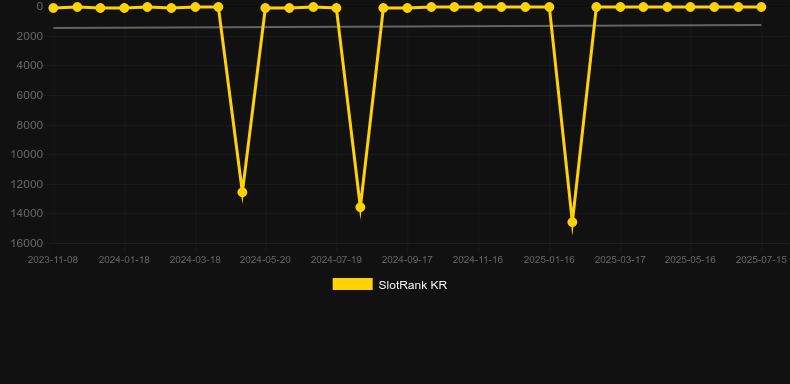790x384 pixels.
Task: Click the data point above 2024-11-16
Action: 478,7
